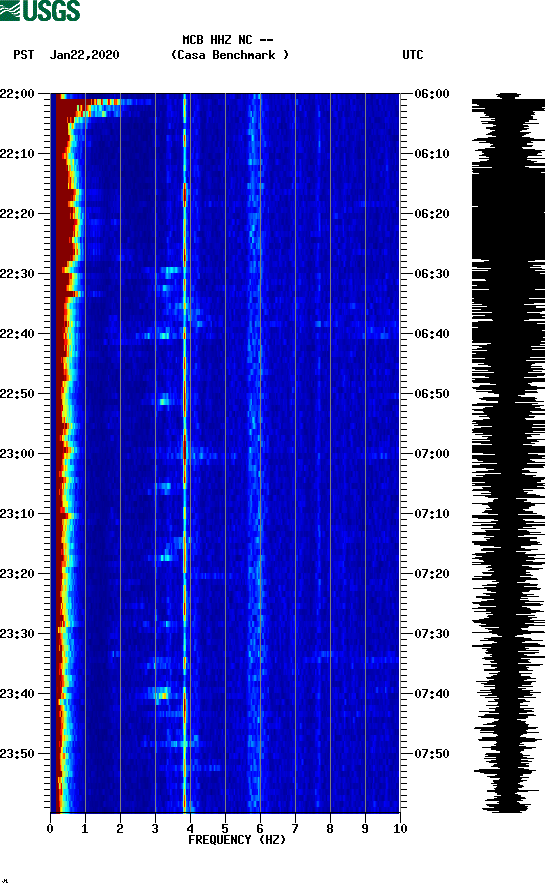Image resolution: width=552 pixels, height=892 pixels.
Task: Click the '(Casa Benchmark )' label
Action: [x=230, y=55]
